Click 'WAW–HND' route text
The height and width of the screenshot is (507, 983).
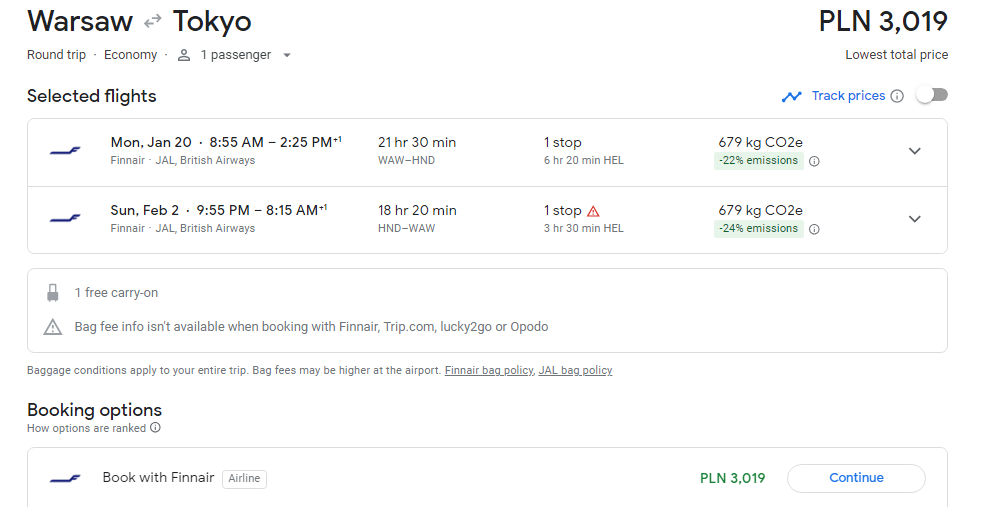pos(406,160)
